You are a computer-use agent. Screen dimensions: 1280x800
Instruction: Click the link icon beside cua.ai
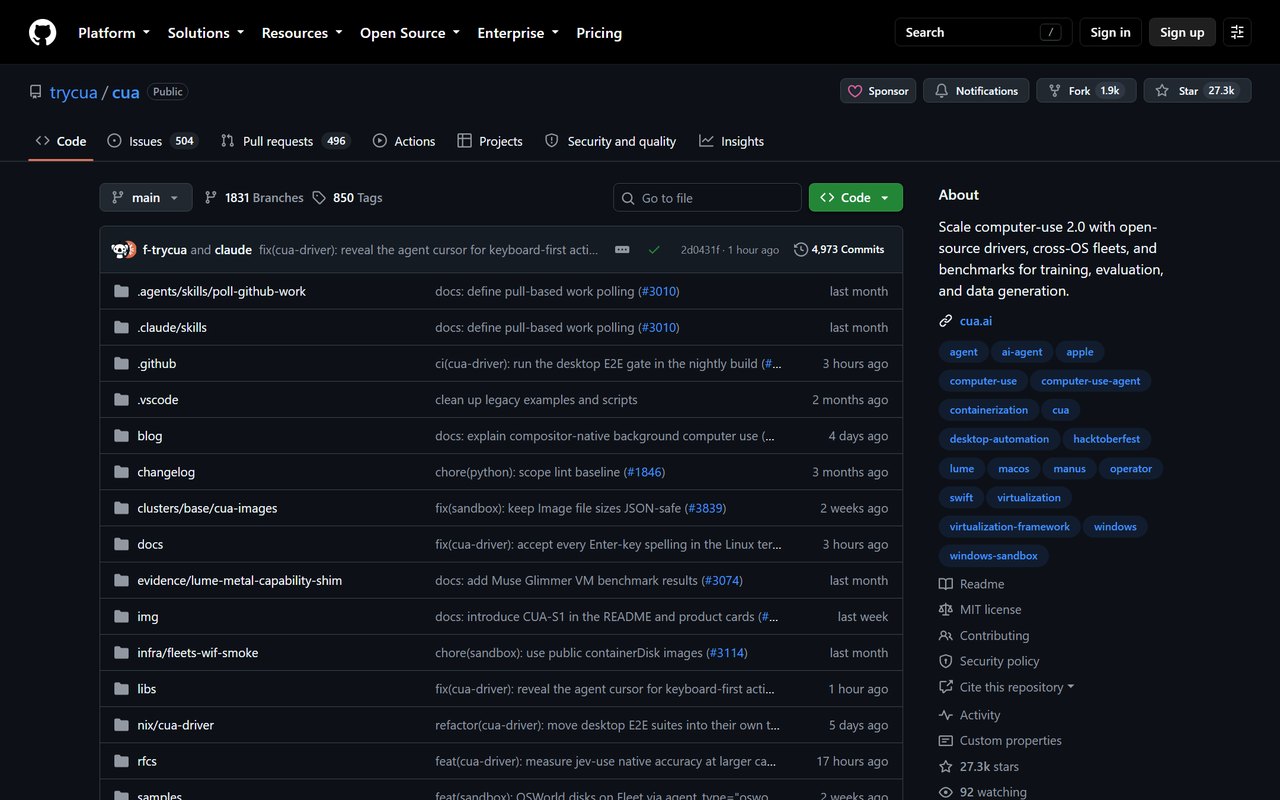946,321
